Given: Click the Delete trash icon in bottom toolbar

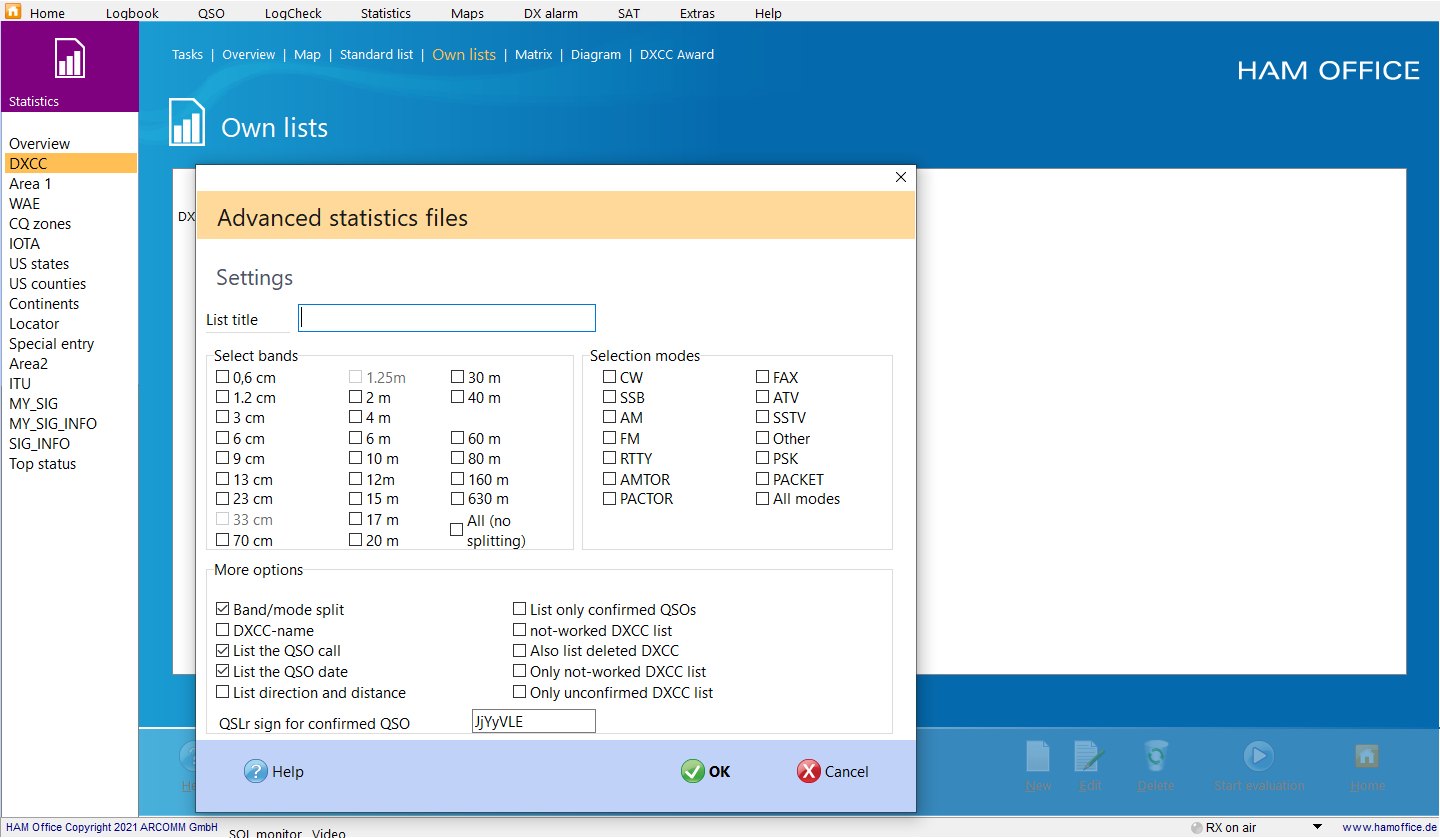Looking at the screenshot, I should (x=1155, y=755).
